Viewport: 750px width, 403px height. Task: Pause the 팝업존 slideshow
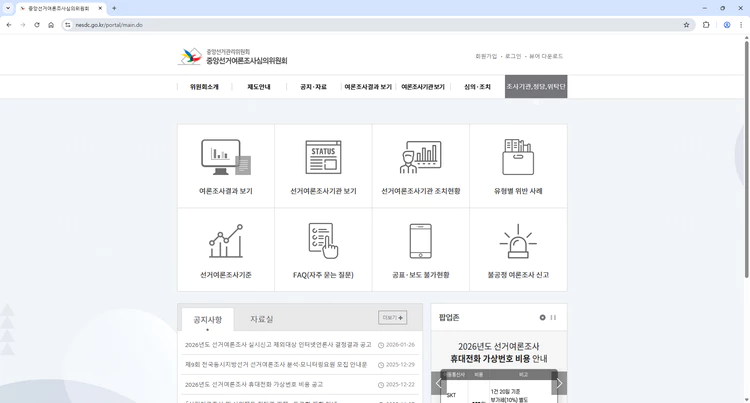pyautogui.click(x=553, y=317)
